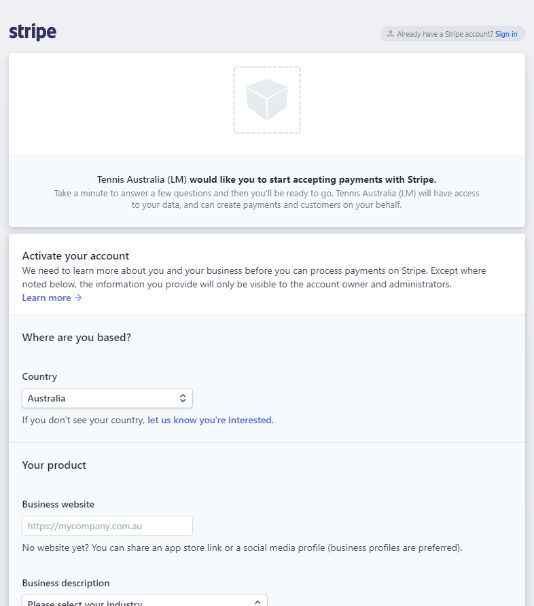The image size is (534, 606).
Task: Click the Already have a Stripe account pill
Action: pyautogui.click(x=452, y=34)
